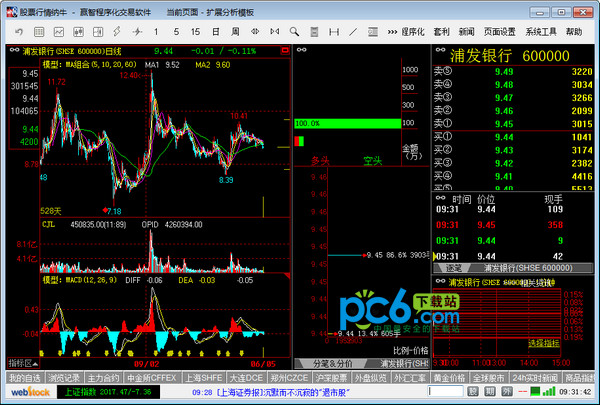The height and width of the screenshot is (405, 600).
Task: Switch to 5-minute period
Action: (176, 32)
